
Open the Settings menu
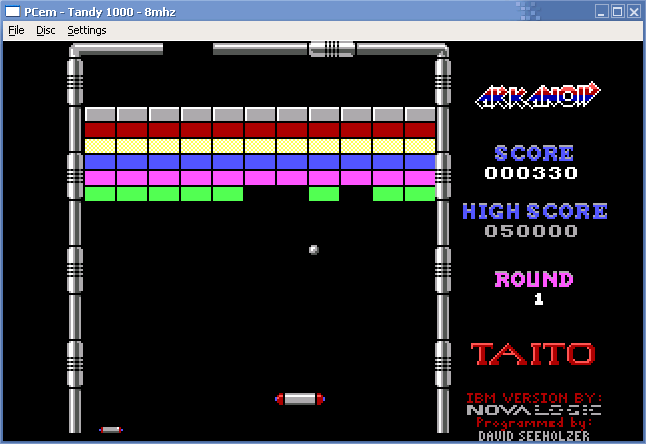click(x=87, y=30)
